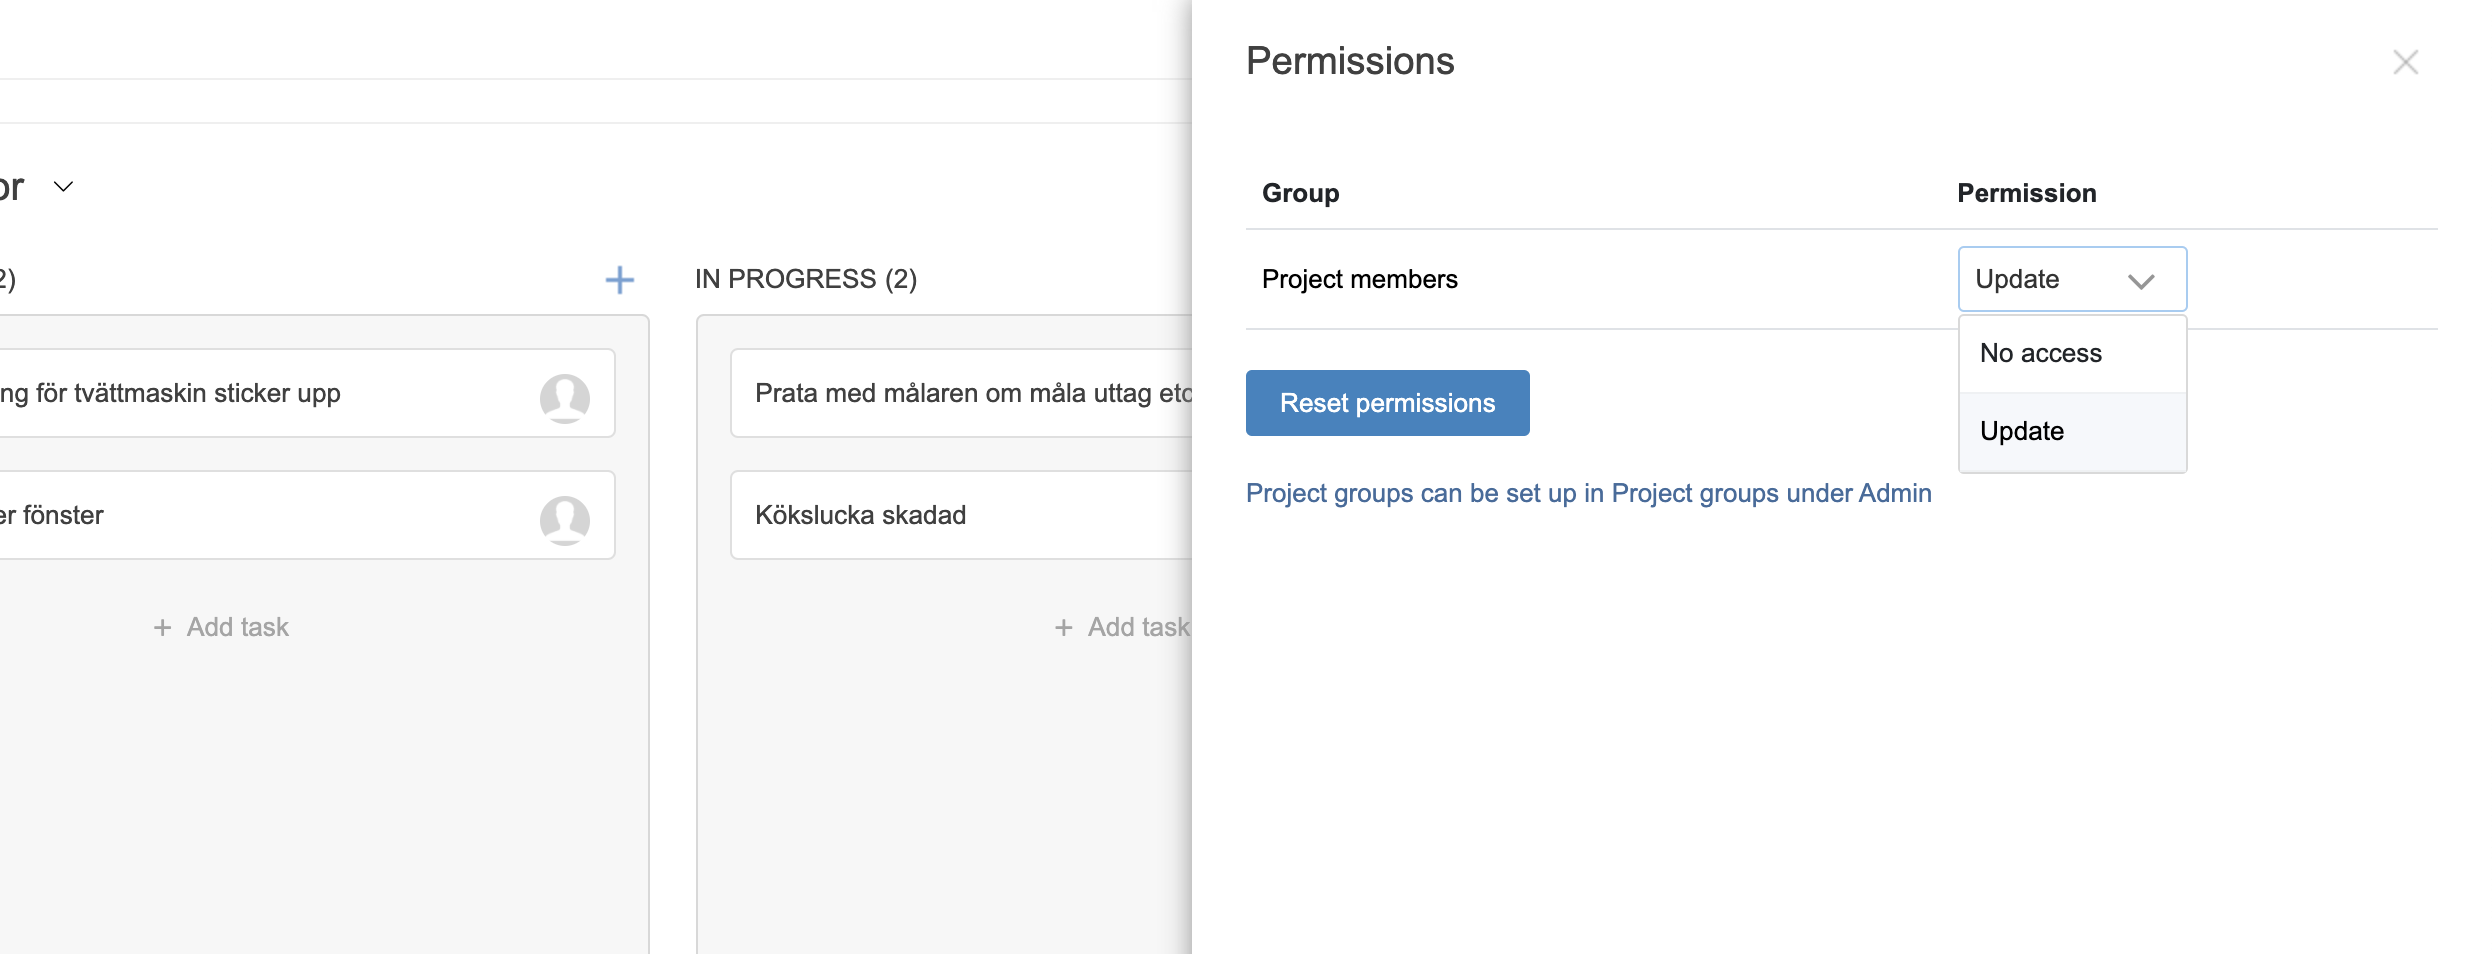
Task: Click the Group column header
Action: [1300, 193]
